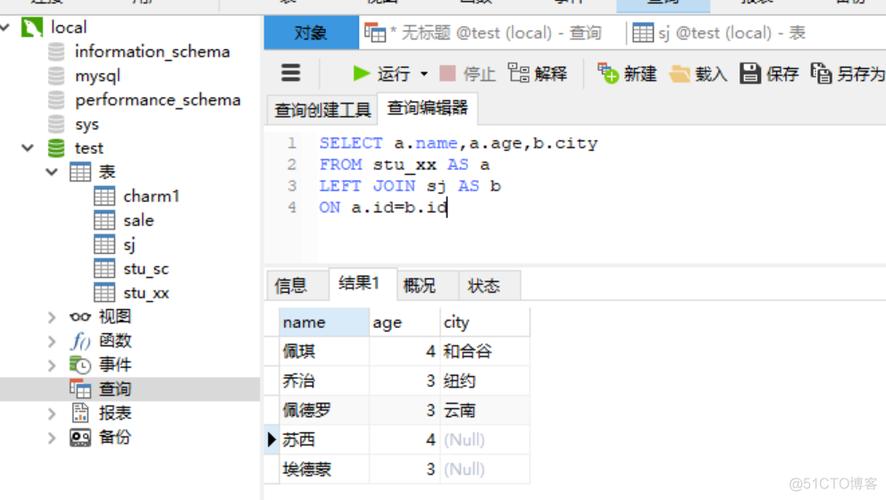
Task: Click the Explain (解释) toolbar button
Action: (537, 73)
